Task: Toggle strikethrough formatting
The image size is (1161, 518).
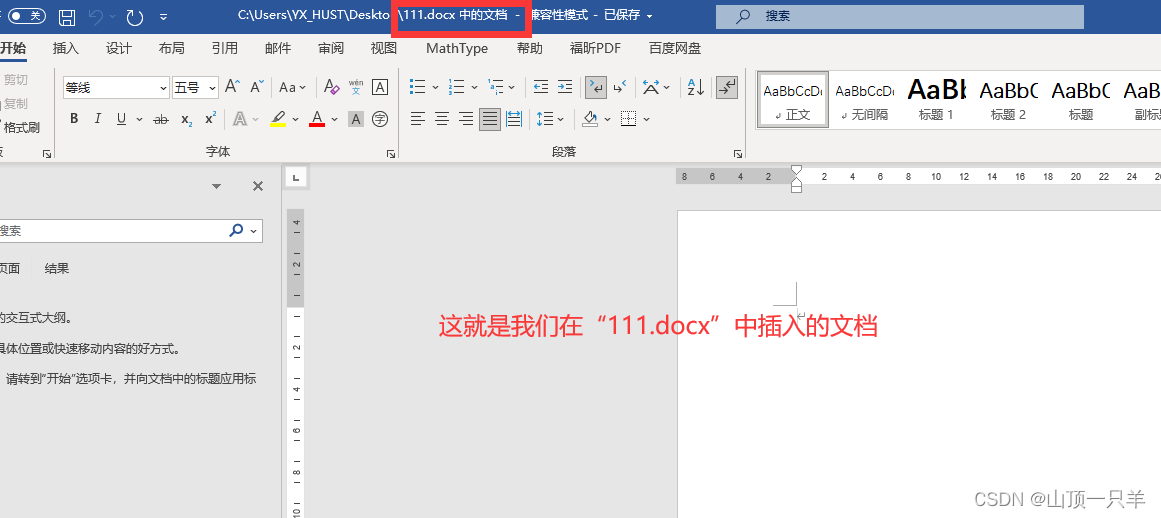Action: [161, 118]
